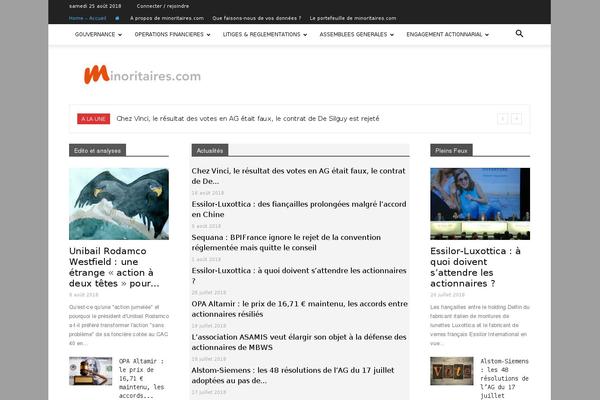Open the Pleins Feux Alstom-Siemens article link
Screen dimensions: 600x400
tap(504, 378)
